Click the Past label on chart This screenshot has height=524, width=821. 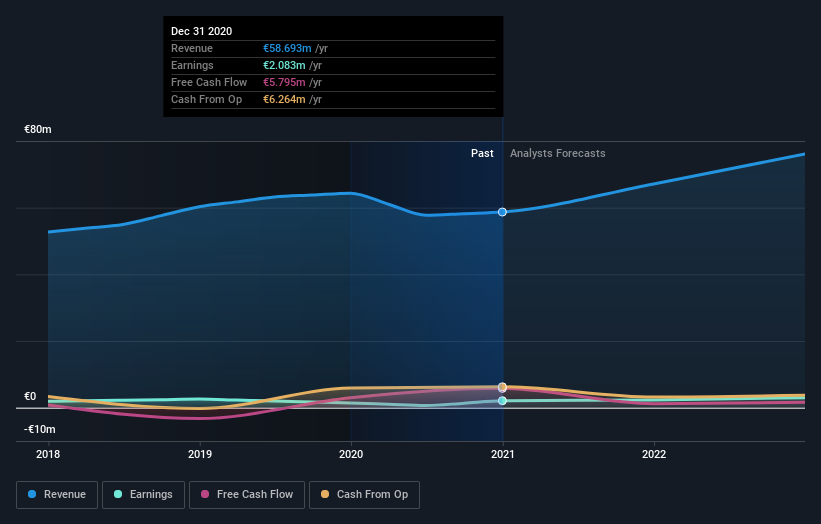click(482, 153)
